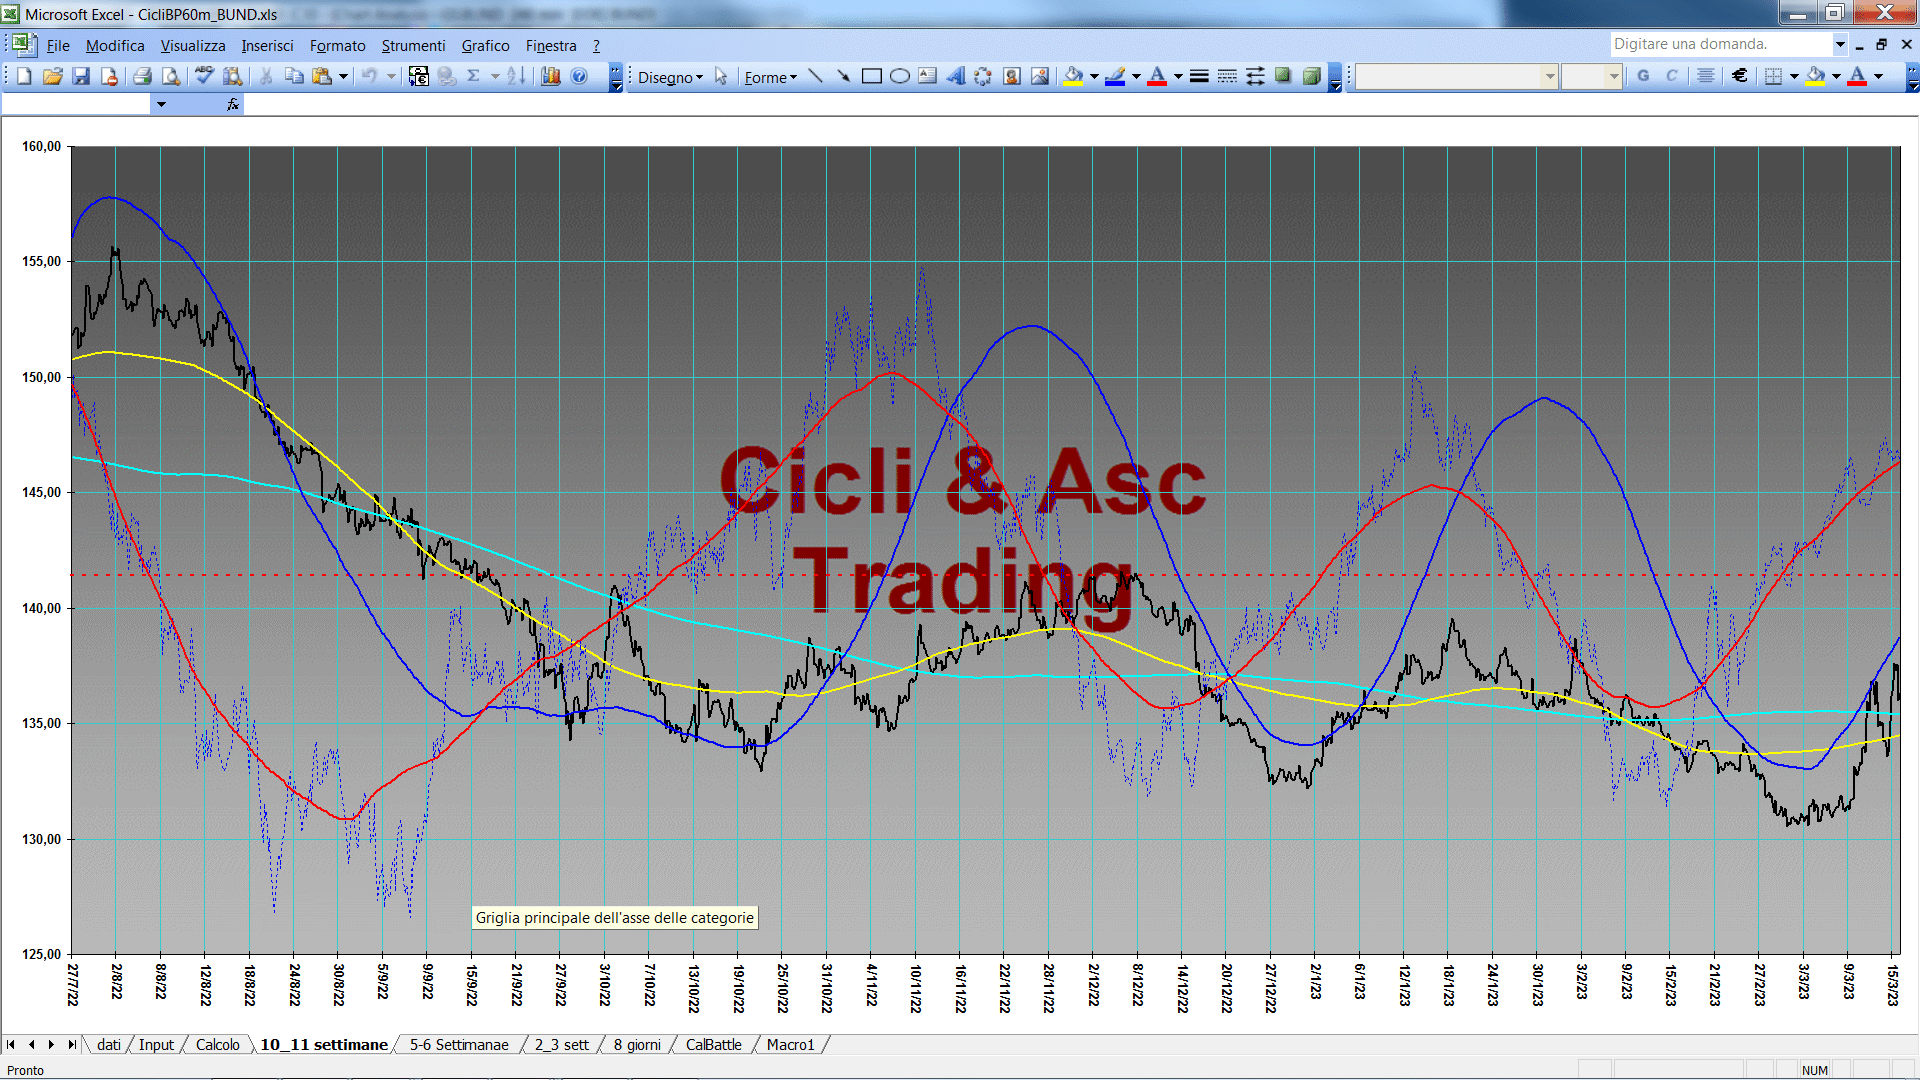
Task: Click the insert function fx button
Action: point(232,104)
